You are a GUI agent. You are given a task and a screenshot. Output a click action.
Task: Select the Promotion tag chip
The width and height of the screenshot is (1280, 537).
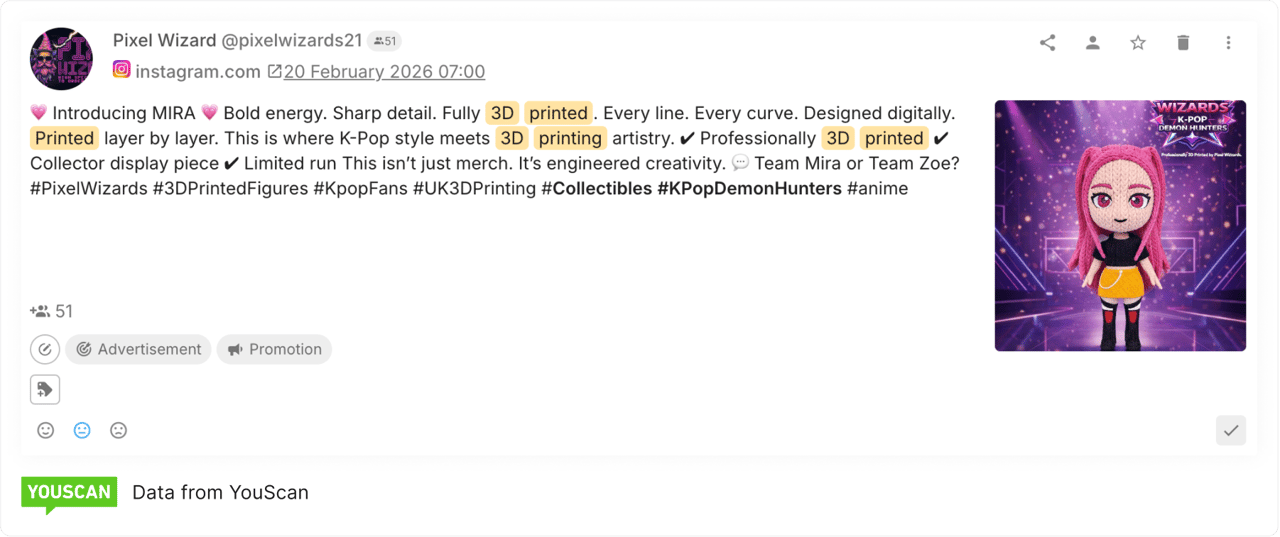point(274,349)
